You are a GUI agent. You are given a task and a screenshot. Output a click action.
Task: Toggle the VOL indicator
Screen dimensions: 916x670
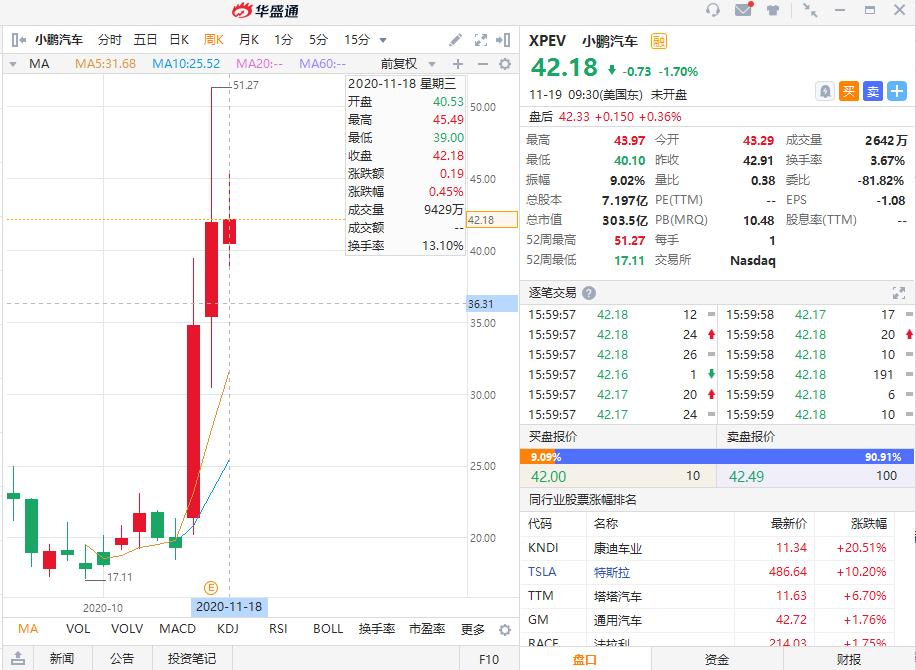coord(78,629)
